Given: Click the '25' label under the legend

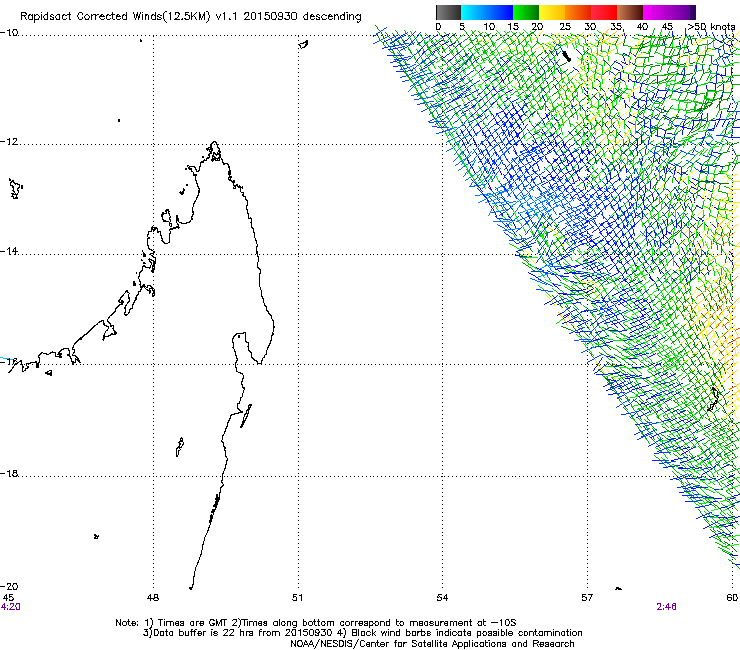Looking at the screenshot, I should tap(564, 27).
